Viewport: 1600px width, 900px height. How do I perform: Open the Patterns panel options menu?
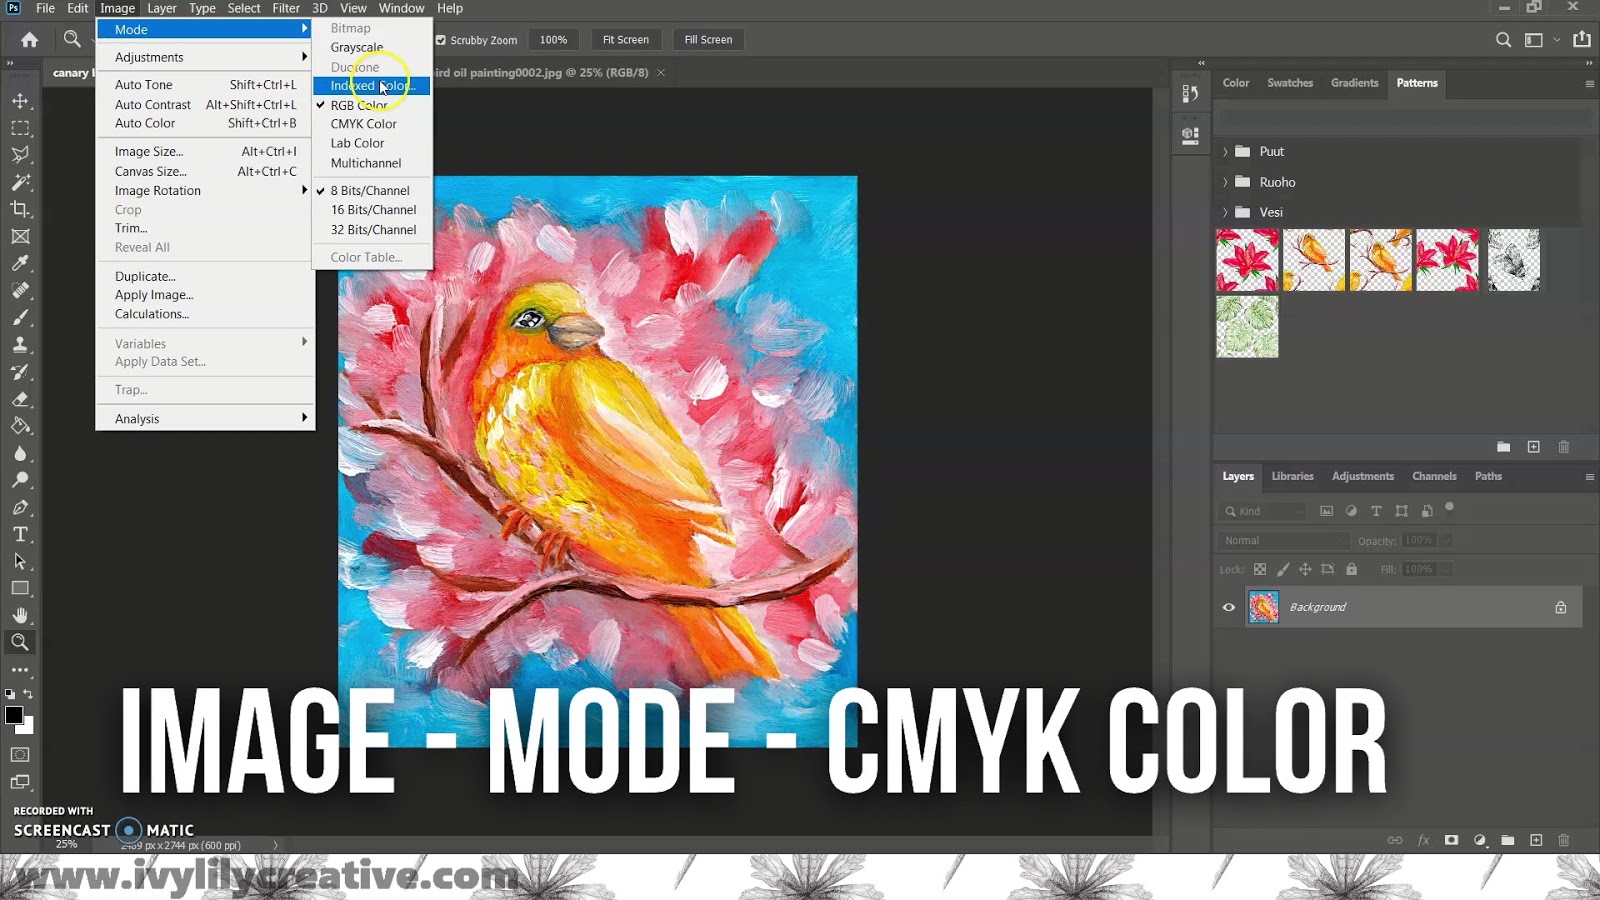pos(1589,84)
